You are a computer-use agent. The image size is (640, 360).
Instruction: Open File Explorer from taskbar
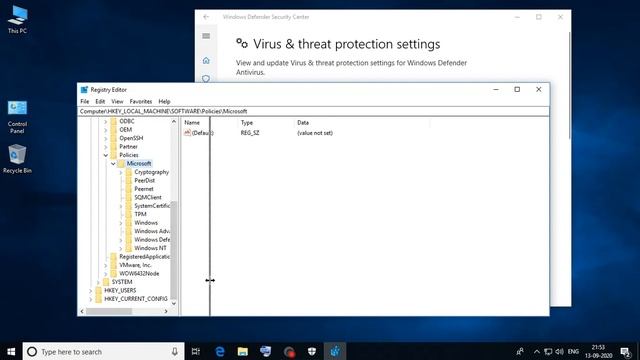[242, 351]
